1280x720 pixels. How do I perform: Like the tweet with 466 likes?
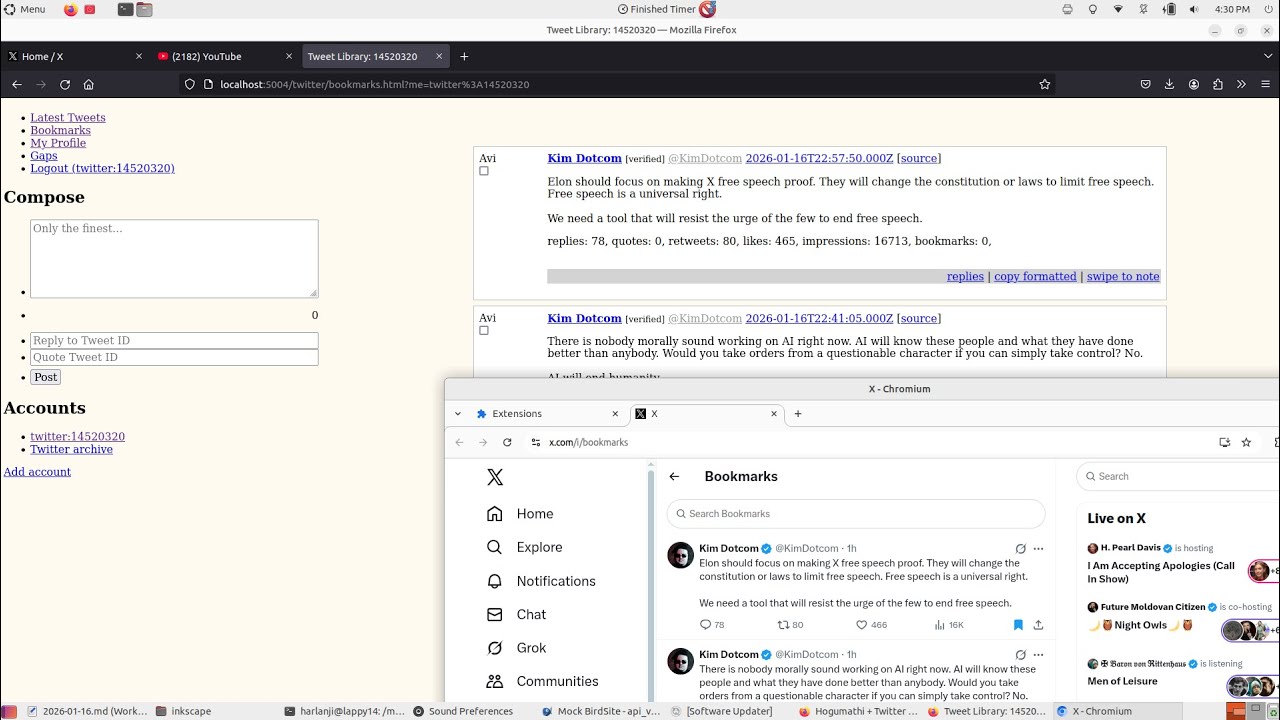[861, 625]
